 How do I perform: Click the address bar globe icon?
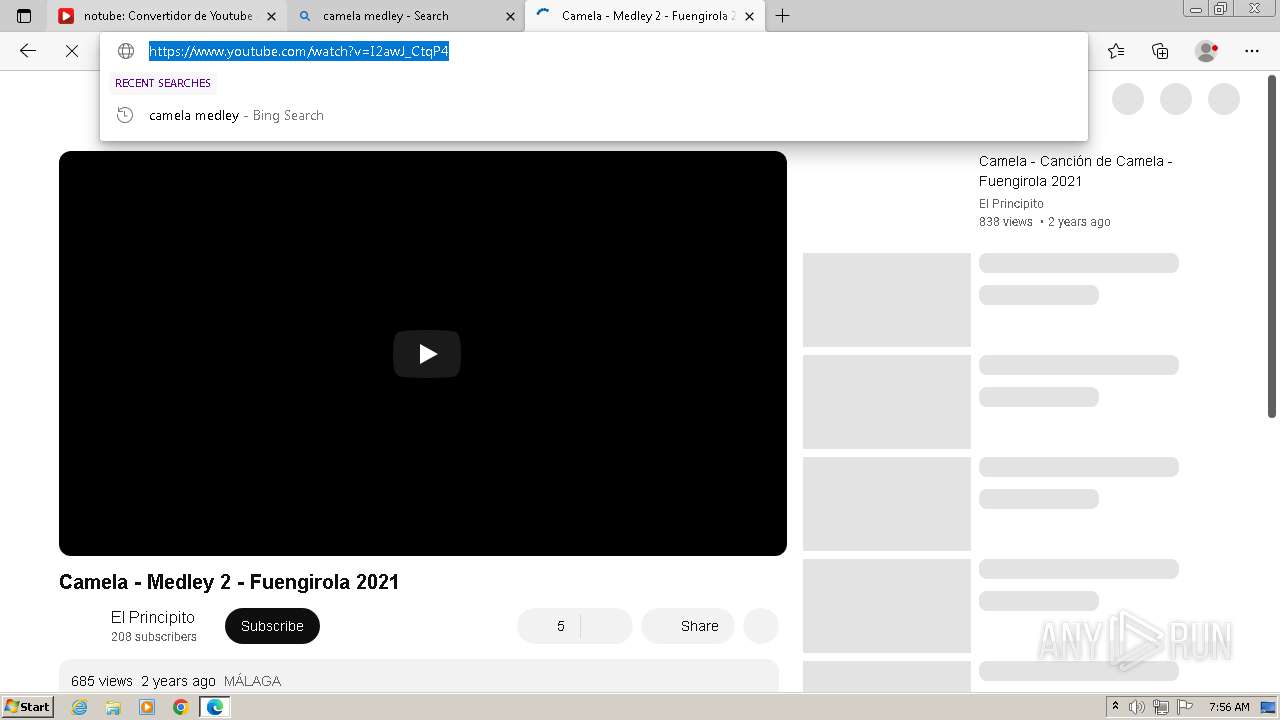tap(126, 51)
